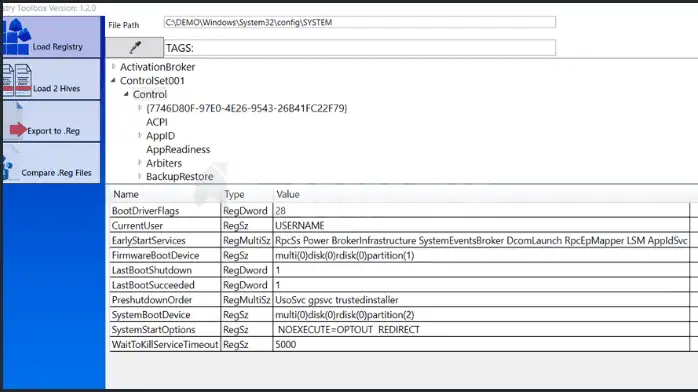Expand the Arbiters tree node
Screen dimensions: 698x392
click(140, 163)
